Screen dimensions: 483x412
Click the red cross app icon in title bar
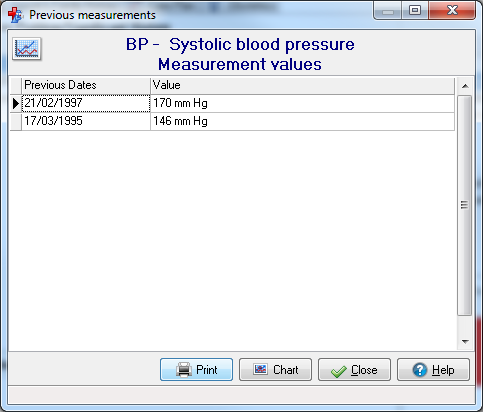(15, 15)
